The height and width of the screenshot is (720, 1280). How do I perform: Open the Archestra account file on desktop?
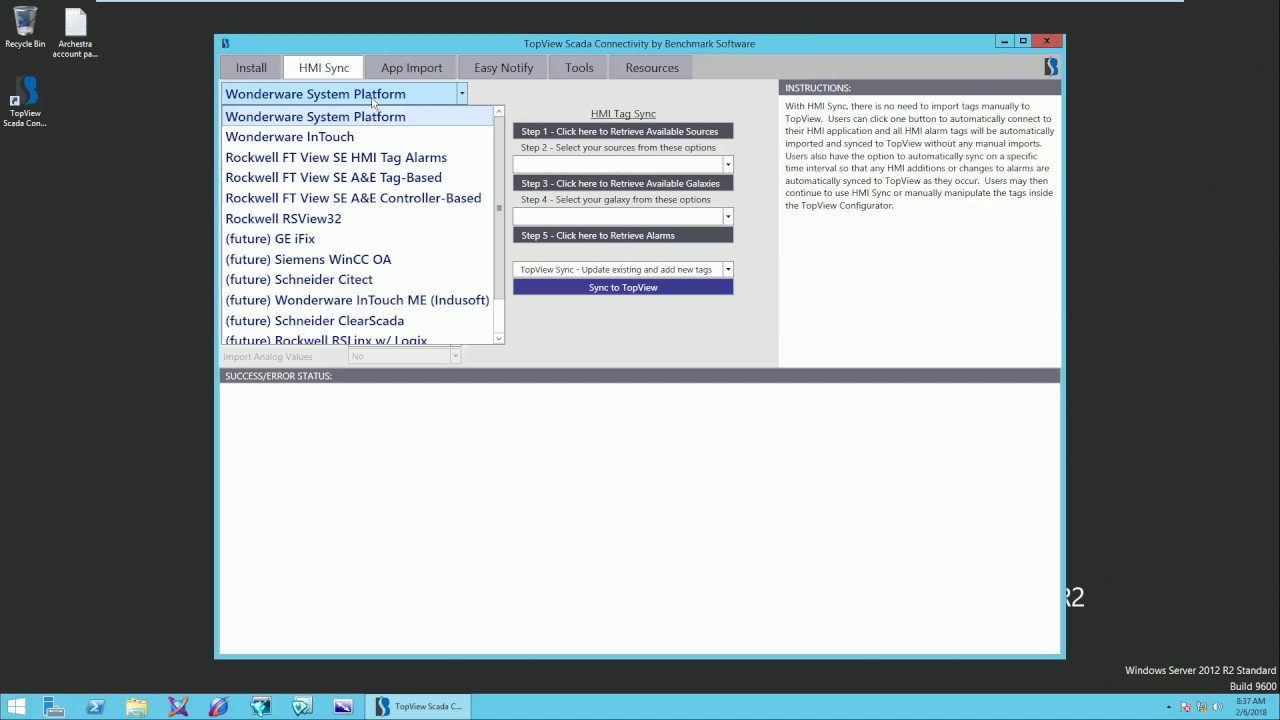coord(75,33)
